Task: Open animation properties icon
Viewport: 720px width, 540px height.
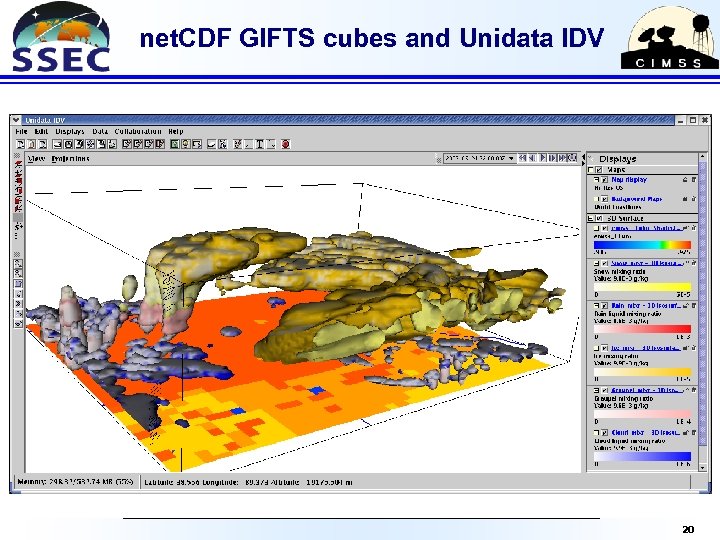Action: pos(572,158)
